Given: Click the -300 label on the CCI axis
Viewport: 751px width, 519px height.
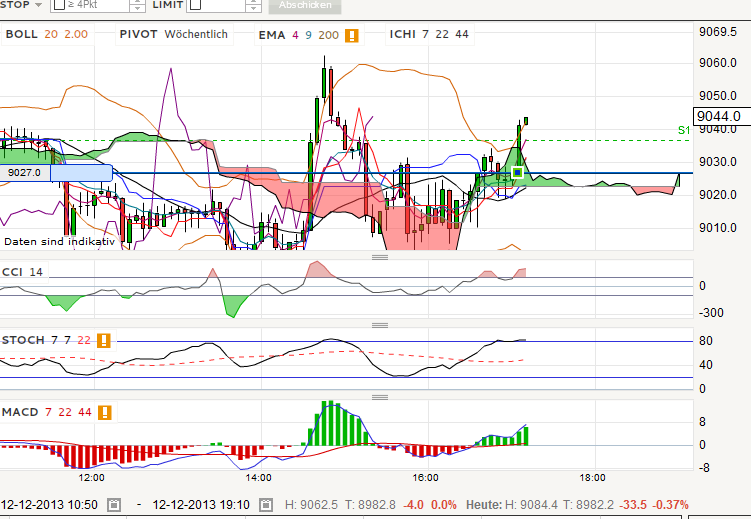Looking at the screenshot, I should click(x=711, y=313).
